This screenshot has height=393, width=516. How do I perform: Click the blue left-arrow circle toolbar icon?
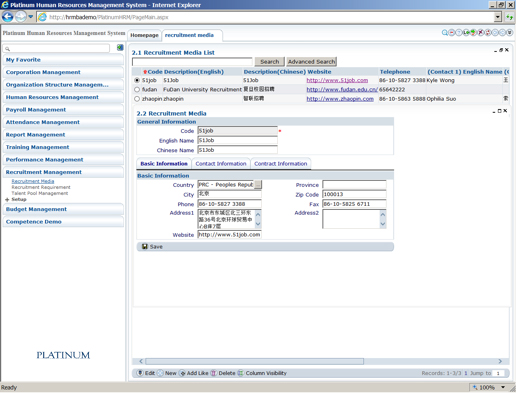(502, 33)
